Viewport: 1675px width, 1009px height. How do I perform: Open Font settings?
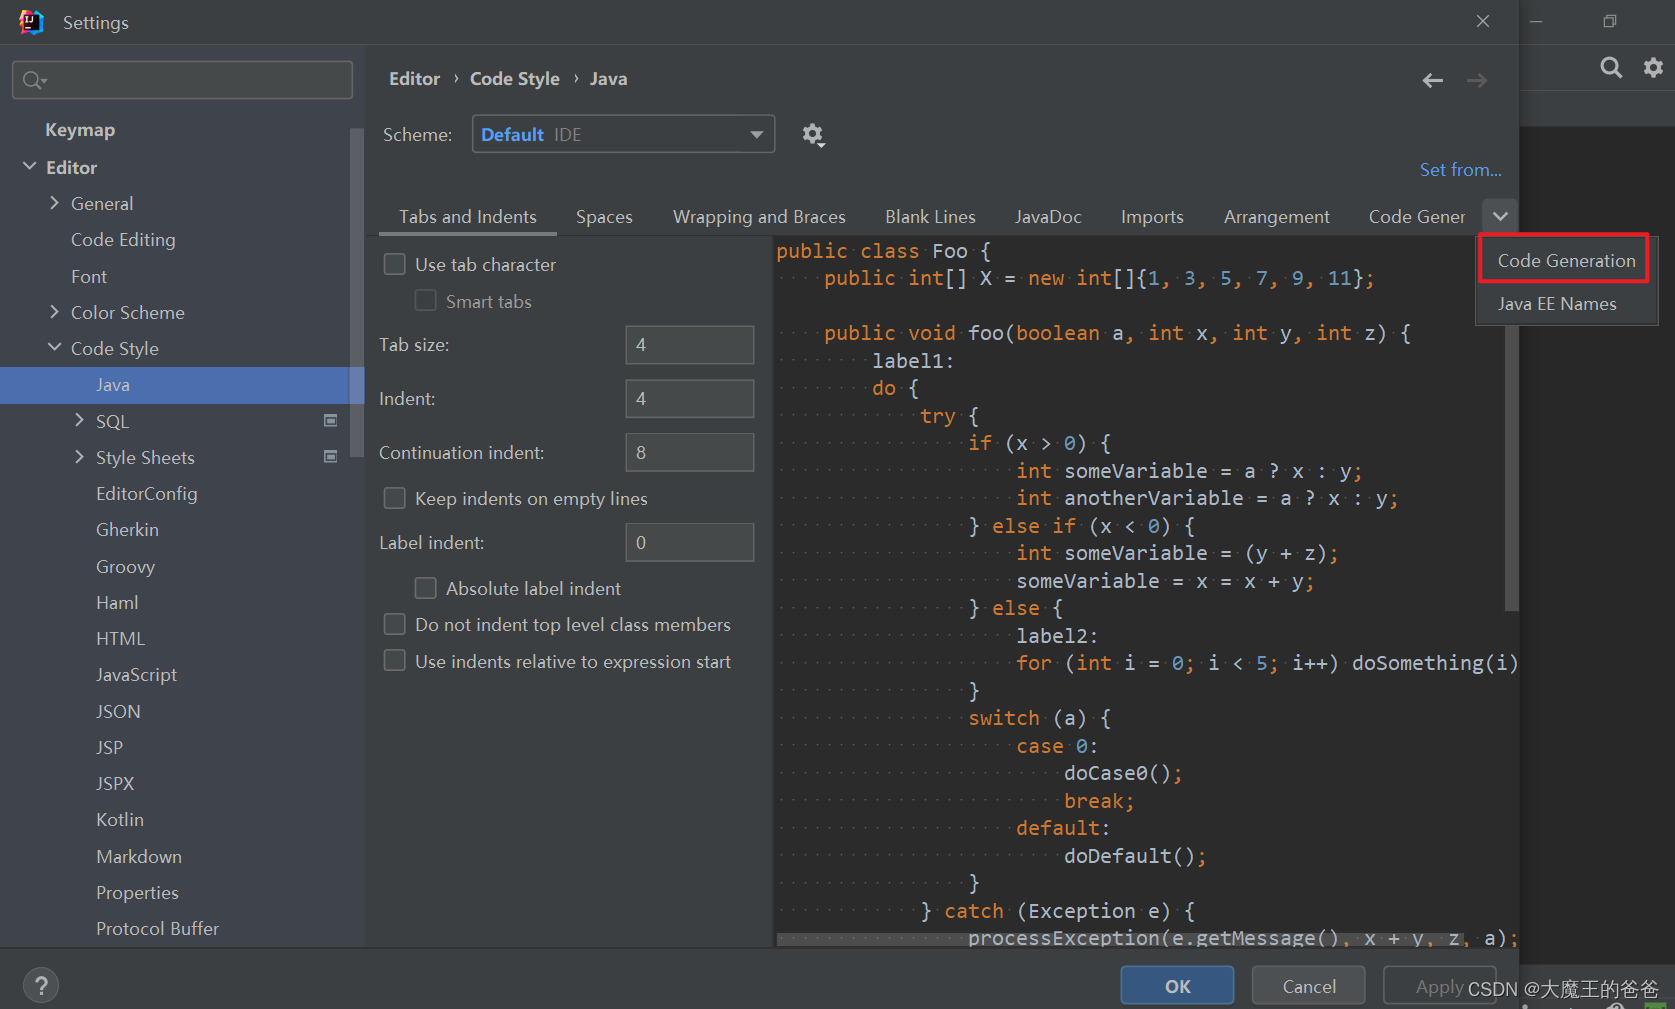pos(89,277)
